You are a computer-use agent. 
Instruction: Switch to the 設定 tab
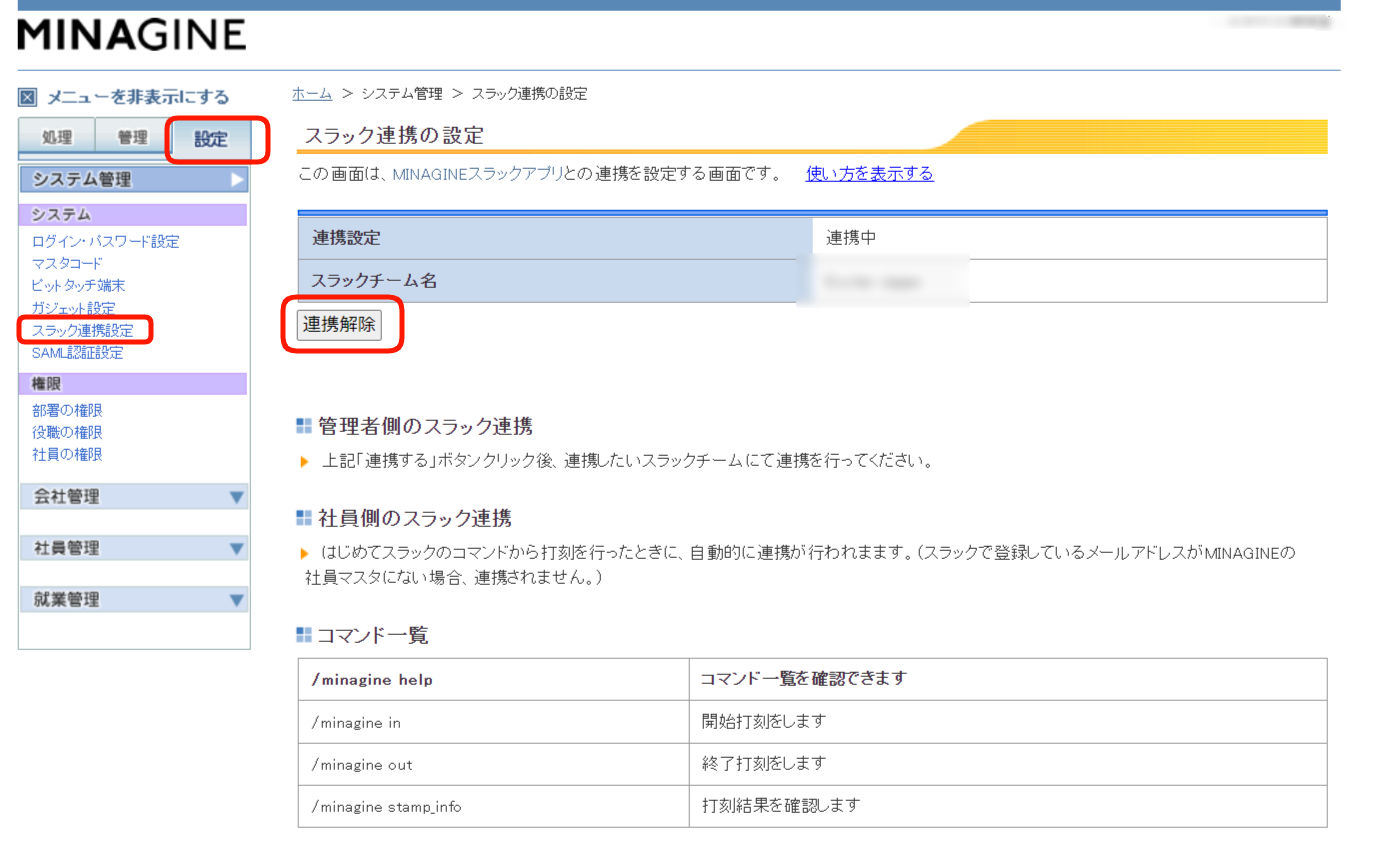point(211,139)
